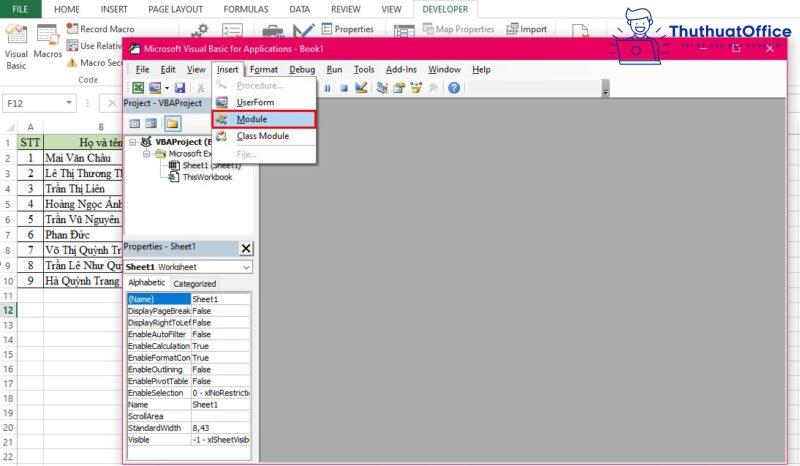Screen dimensions: 800x466
Task: Open Properties Window icon in VBA toolbar
Action: (398, 88)
